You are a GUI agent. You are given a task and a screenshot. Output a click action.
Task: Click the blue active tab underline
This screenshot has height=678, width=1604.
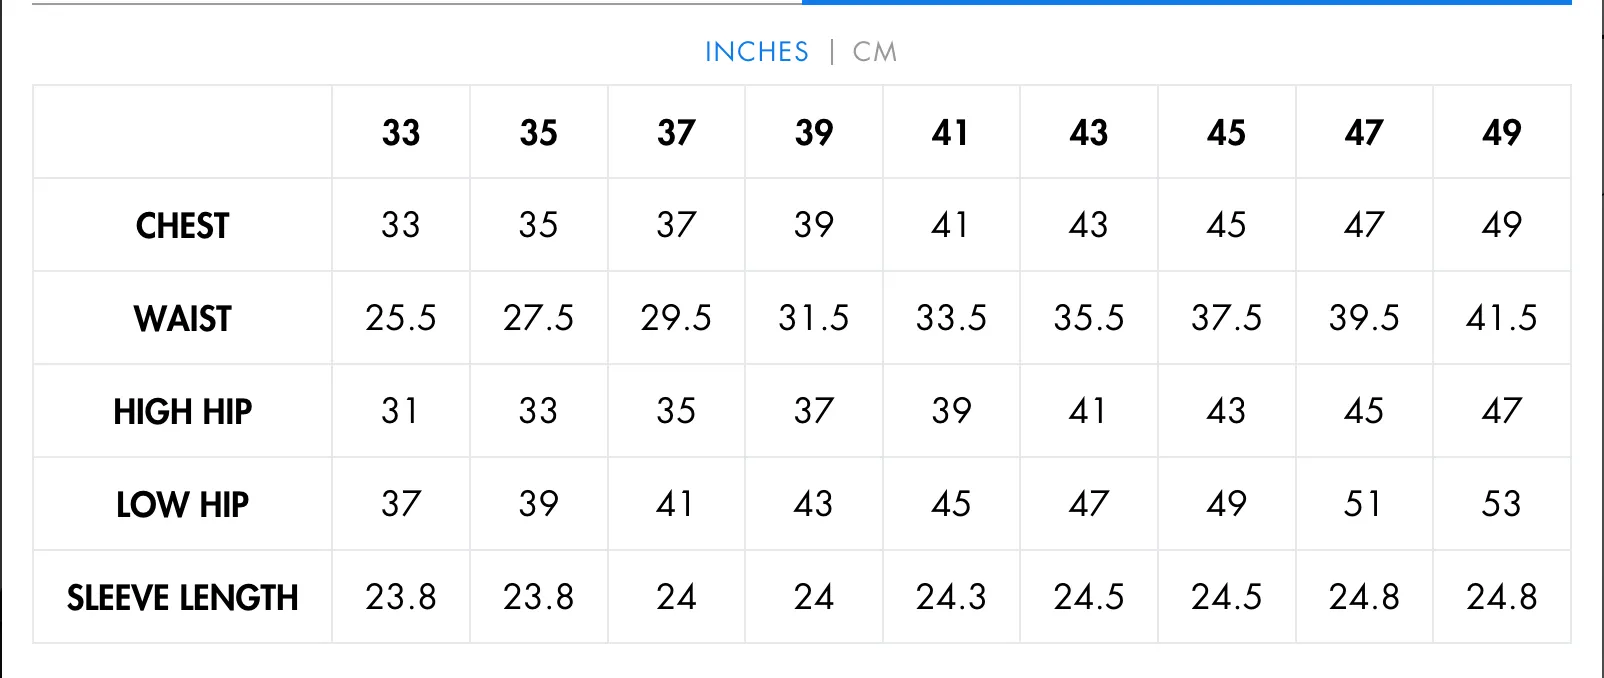click(1186, 2)
